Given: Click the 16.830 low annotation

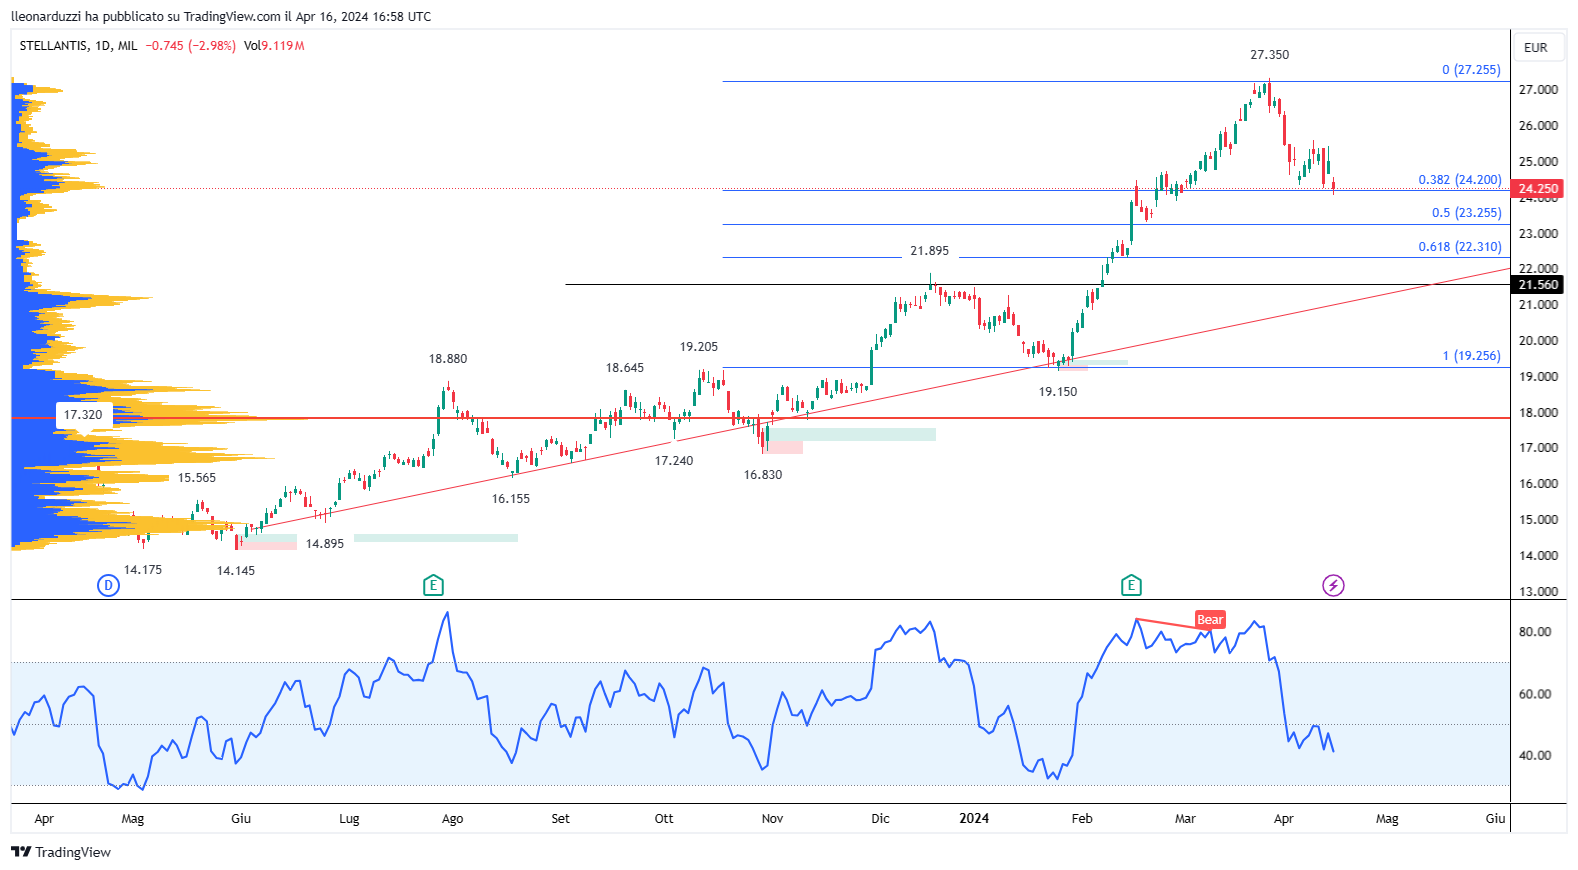Looking at the screenshot, I should [763, 475].
